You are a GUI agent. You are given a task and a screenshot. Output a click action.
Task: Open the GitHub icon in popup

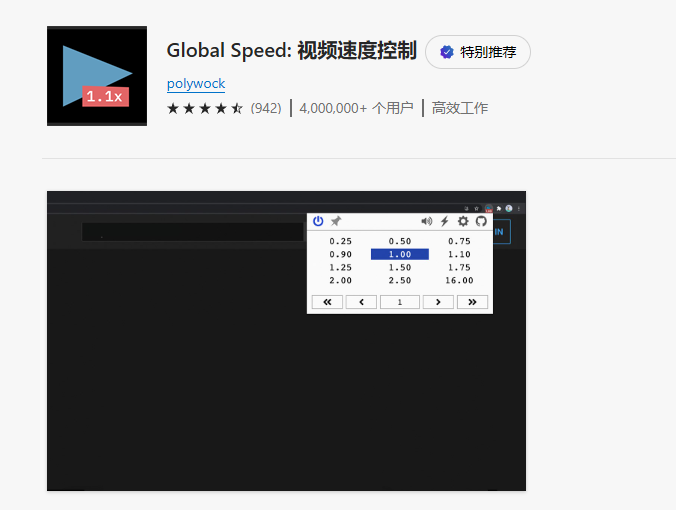tap(481, 221)
